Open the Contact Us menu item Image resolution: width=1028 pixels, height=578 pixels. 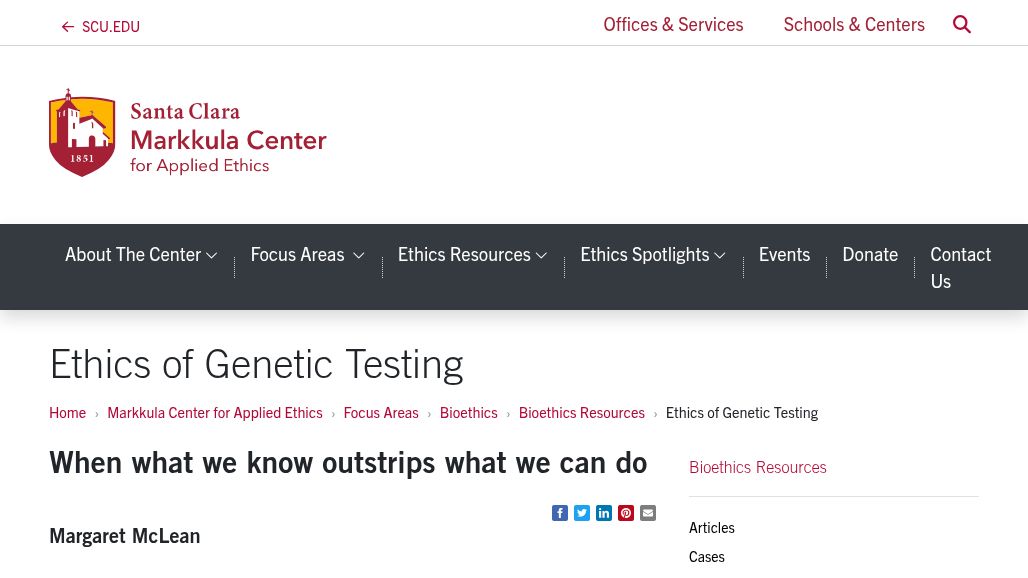point(960,267)
